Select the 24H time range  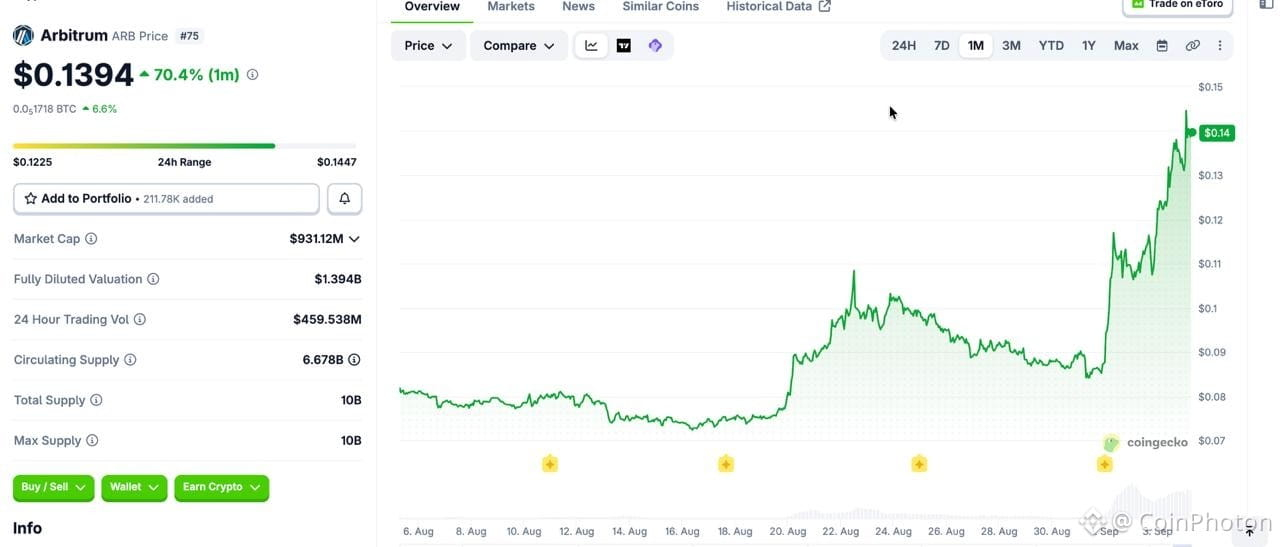point(903,46)
